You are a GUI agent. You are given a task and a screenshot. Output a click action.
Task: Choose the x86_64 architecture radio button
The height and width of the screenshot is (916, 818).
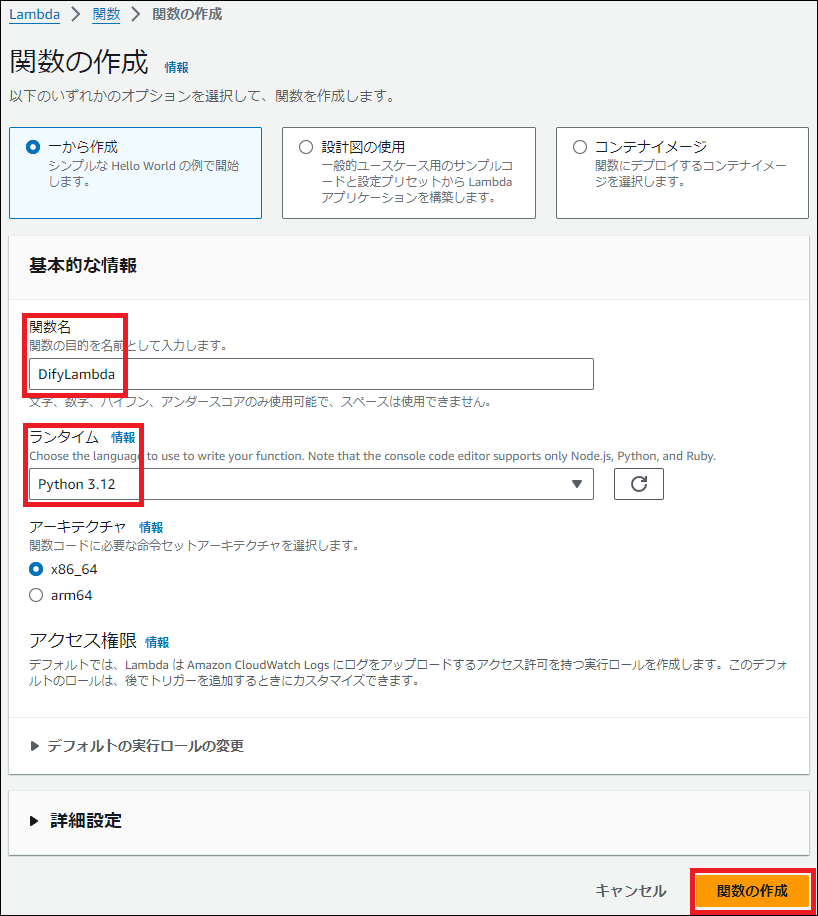point(37,569)
